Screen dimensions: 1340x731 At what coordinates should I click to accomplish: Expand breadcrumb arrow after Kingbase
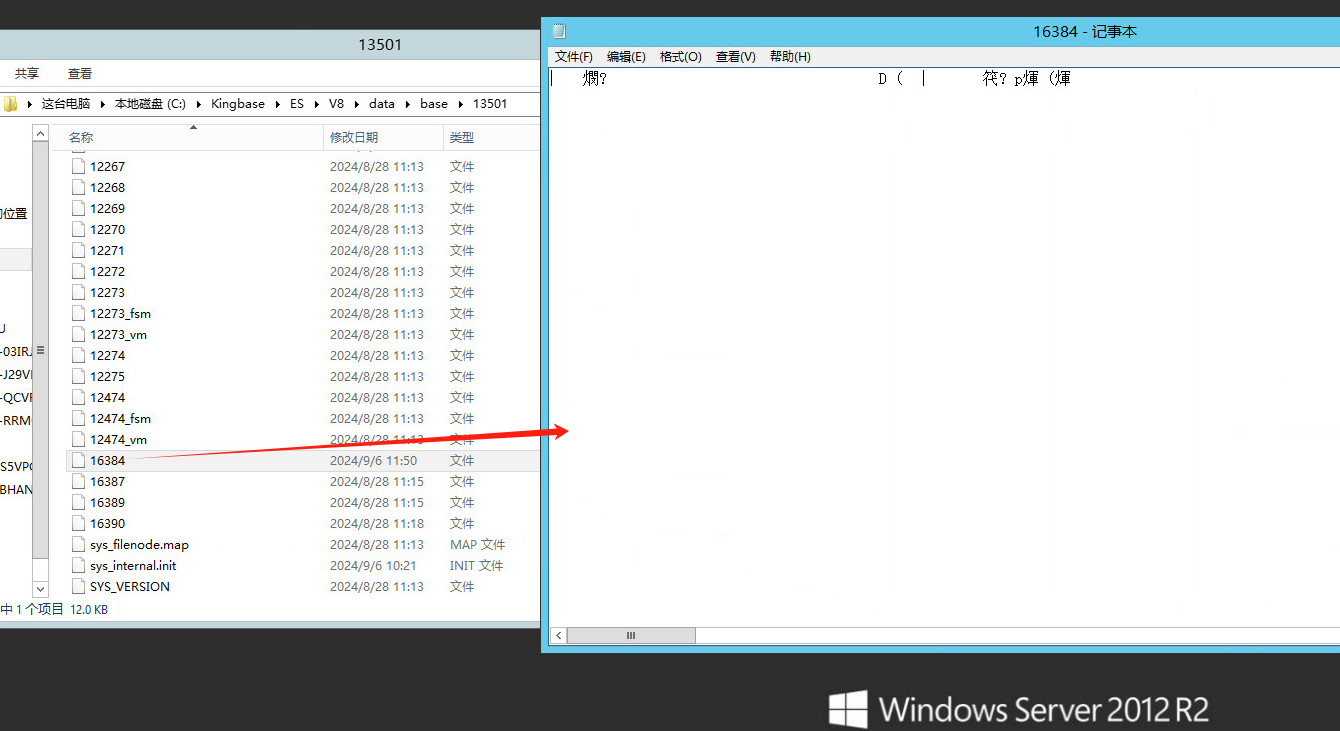pos(277,103)
